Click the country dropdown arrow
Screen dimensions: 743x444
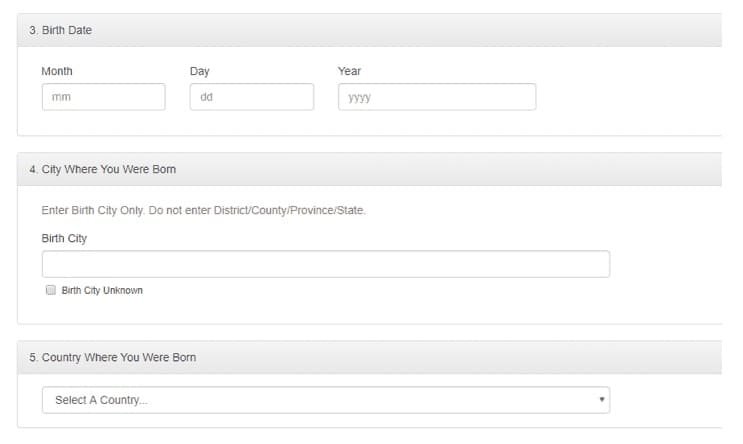pyautogui.click(x=601, y=400)
